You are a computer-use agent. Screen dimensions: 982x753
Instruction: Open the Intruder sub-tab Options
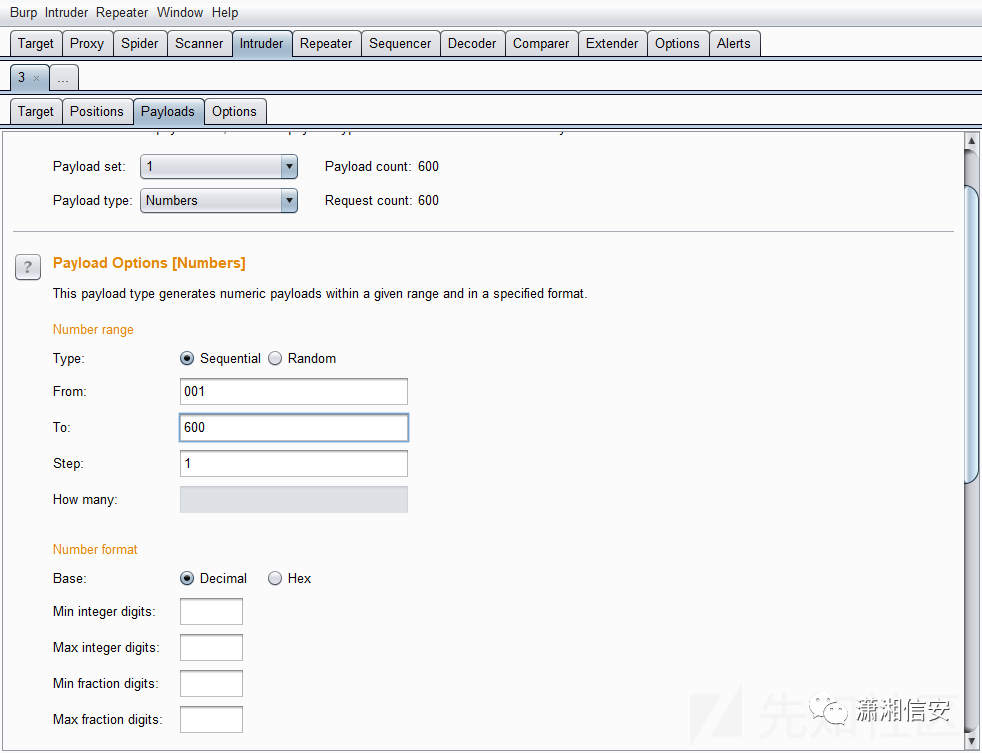tap(234, 112)
